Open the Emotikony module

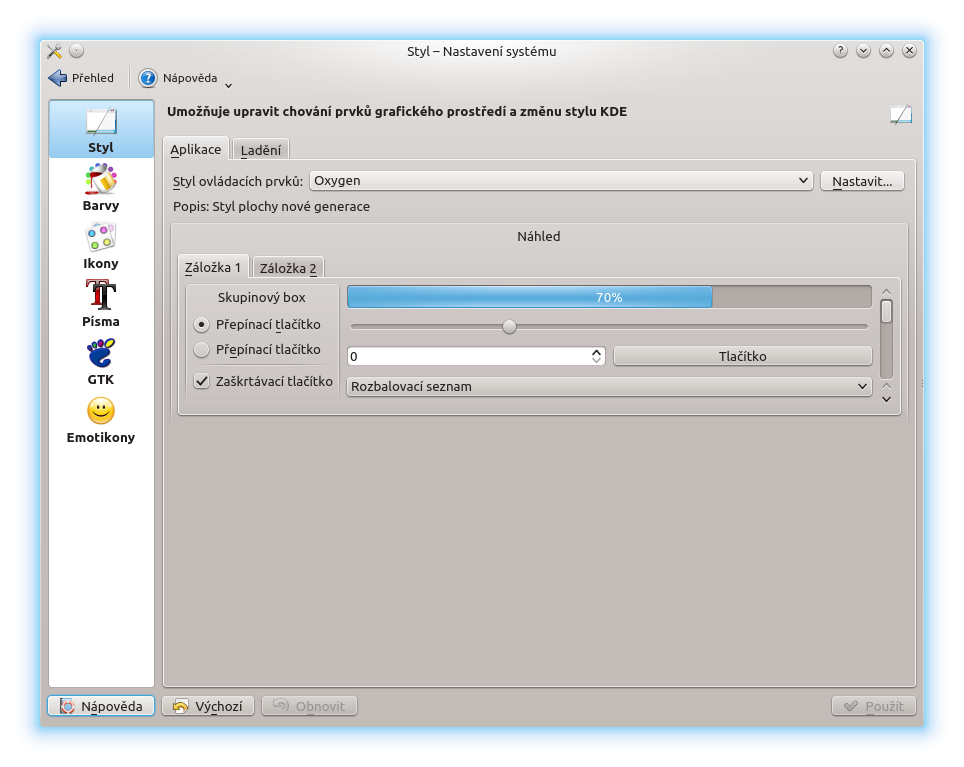101,420
